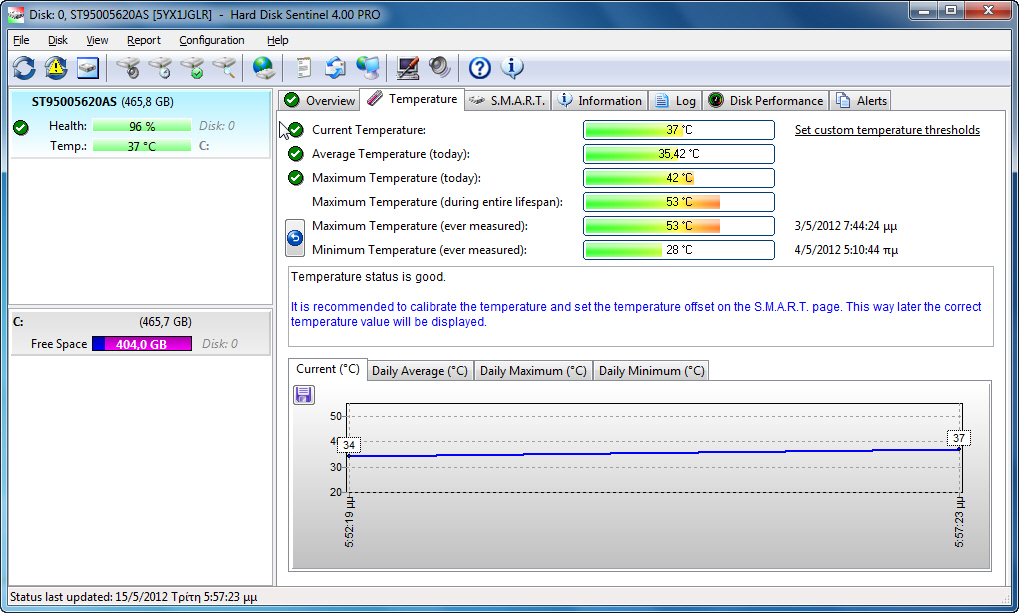The height and width of the screenshot is (613, 1019).
Task: Open the View menu
Action: [x=97, y=40]
